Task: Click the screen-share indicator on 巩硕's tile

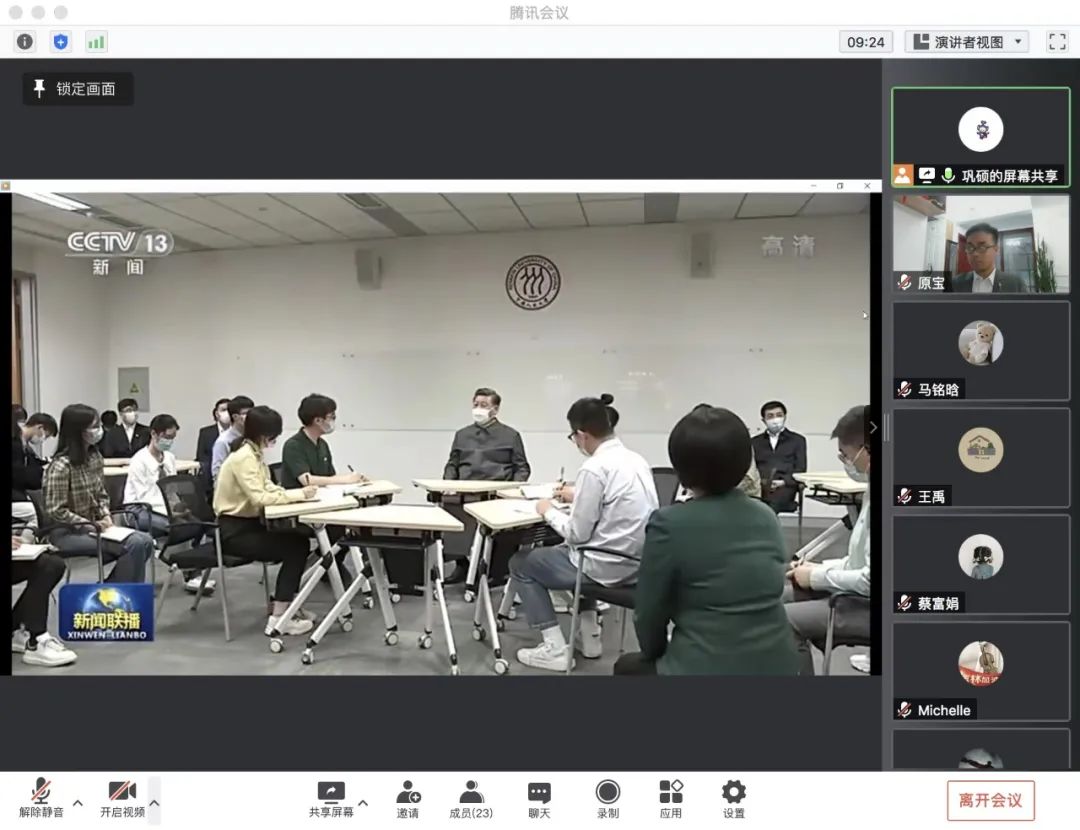Action: click(926, 176)
